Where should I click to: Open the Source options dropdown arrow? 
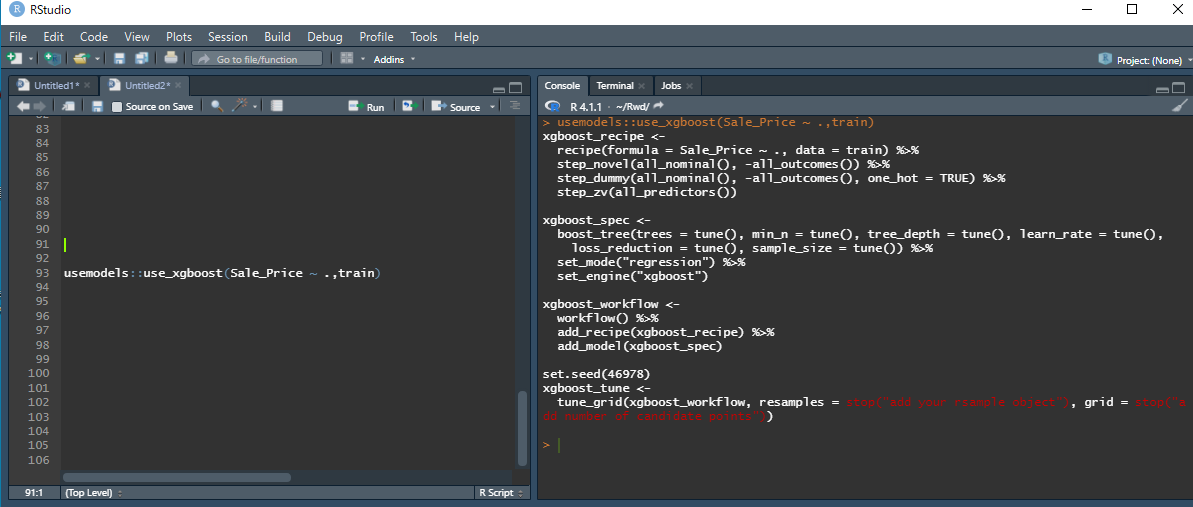point(492,107)
